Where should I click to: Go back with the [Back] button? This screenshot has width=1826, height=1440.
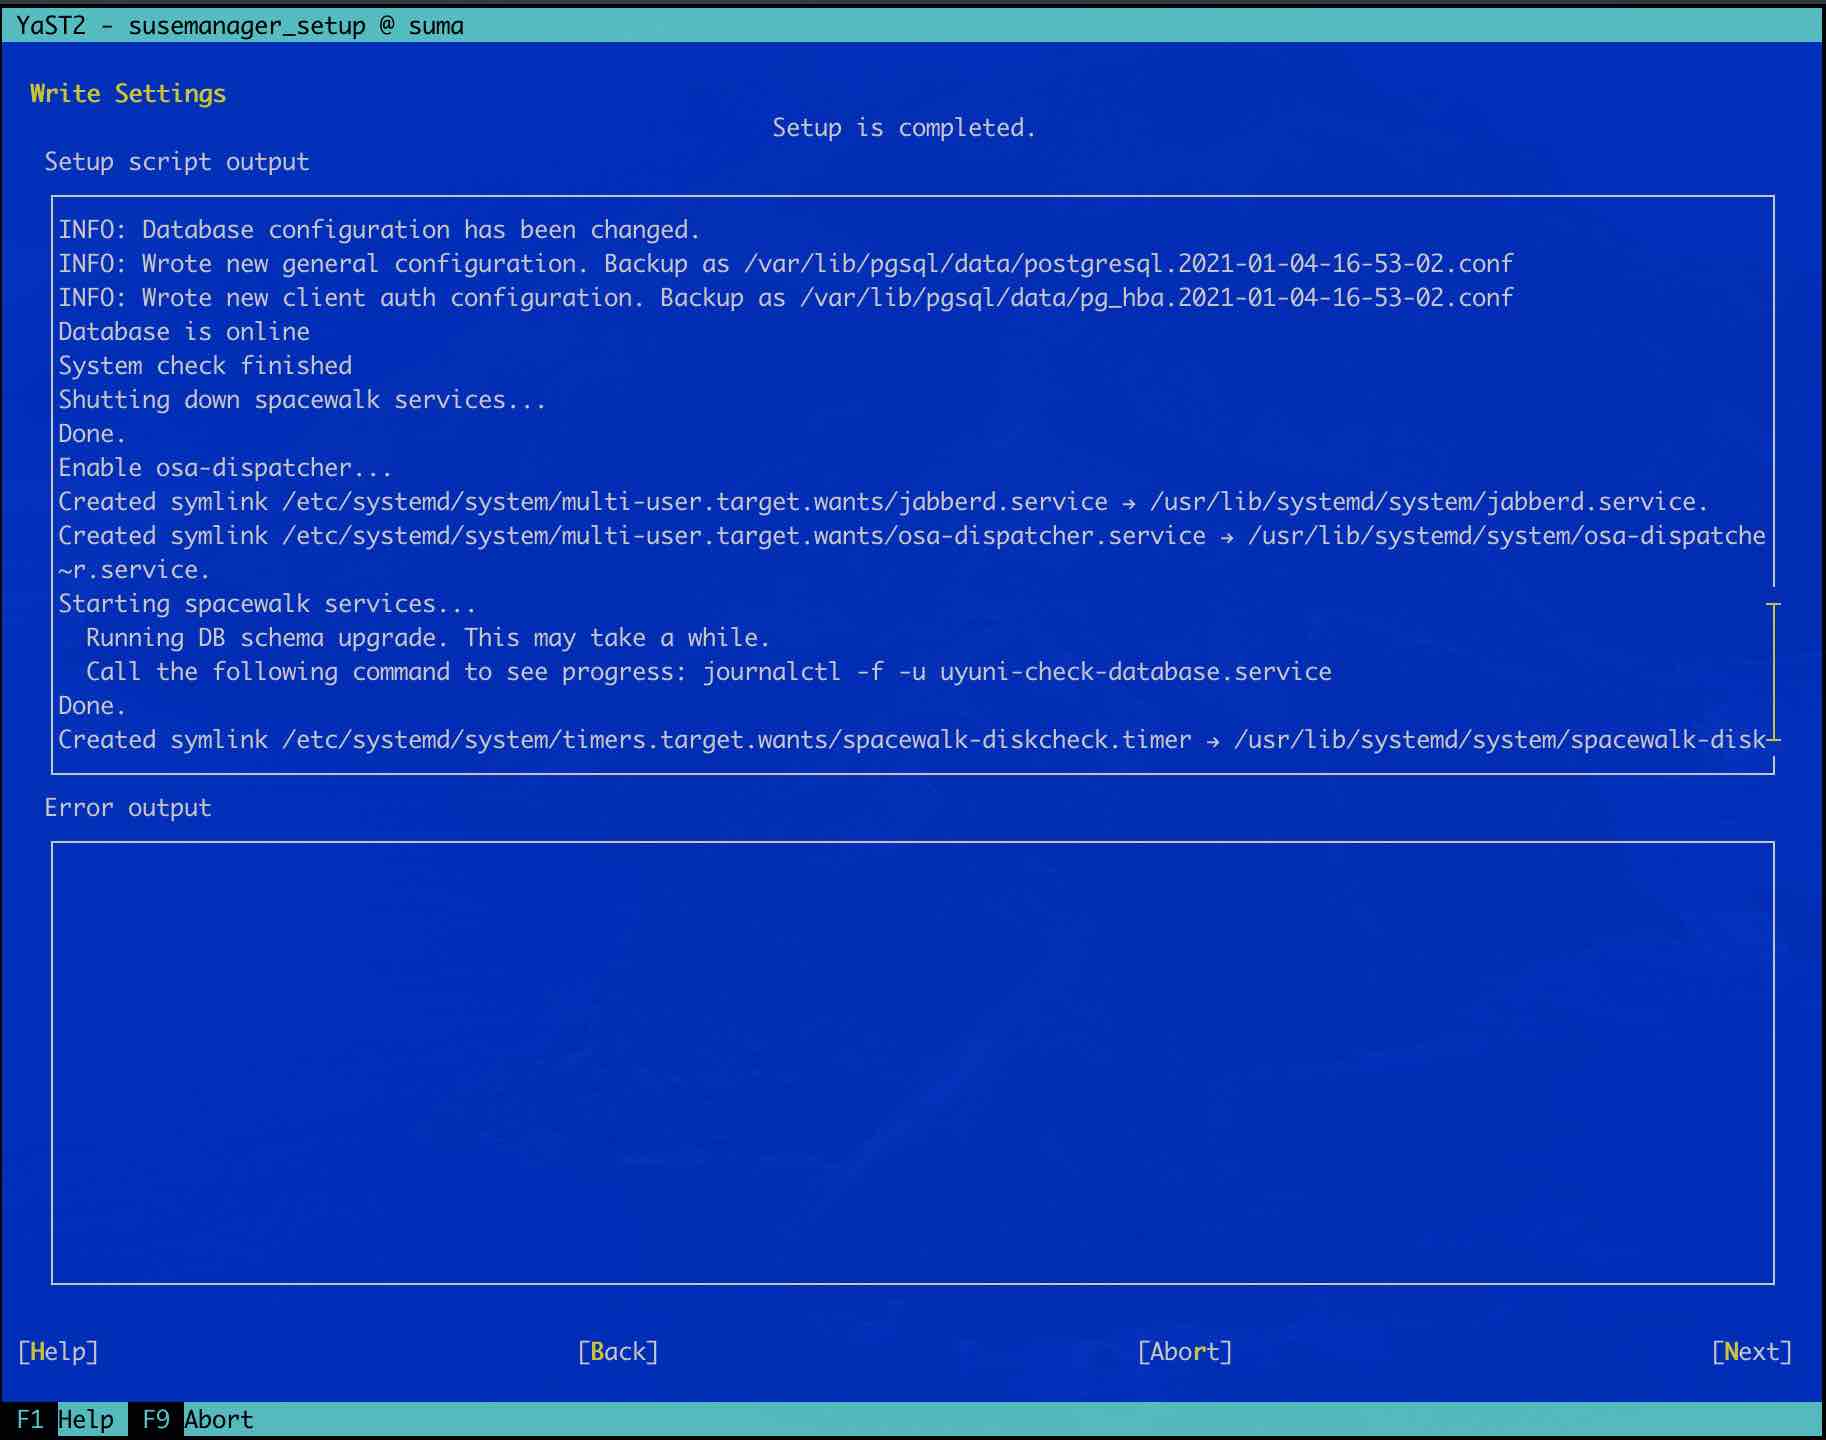click(618, 1351)
